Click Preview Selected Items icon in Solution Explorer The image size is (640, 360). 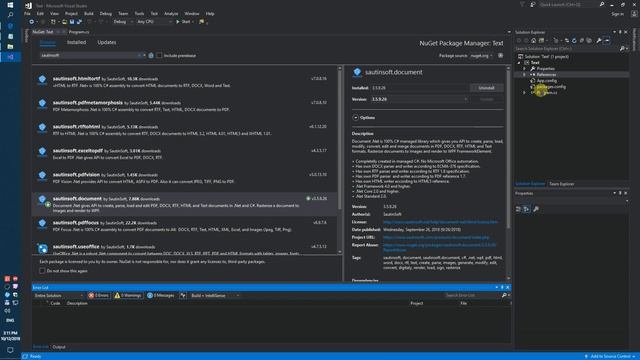coord(607,40)
